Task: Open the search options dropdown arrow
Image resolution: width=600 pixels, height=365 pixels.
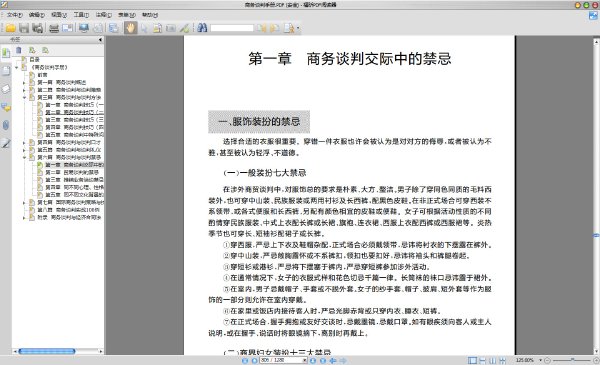Action: pos(298,28)
